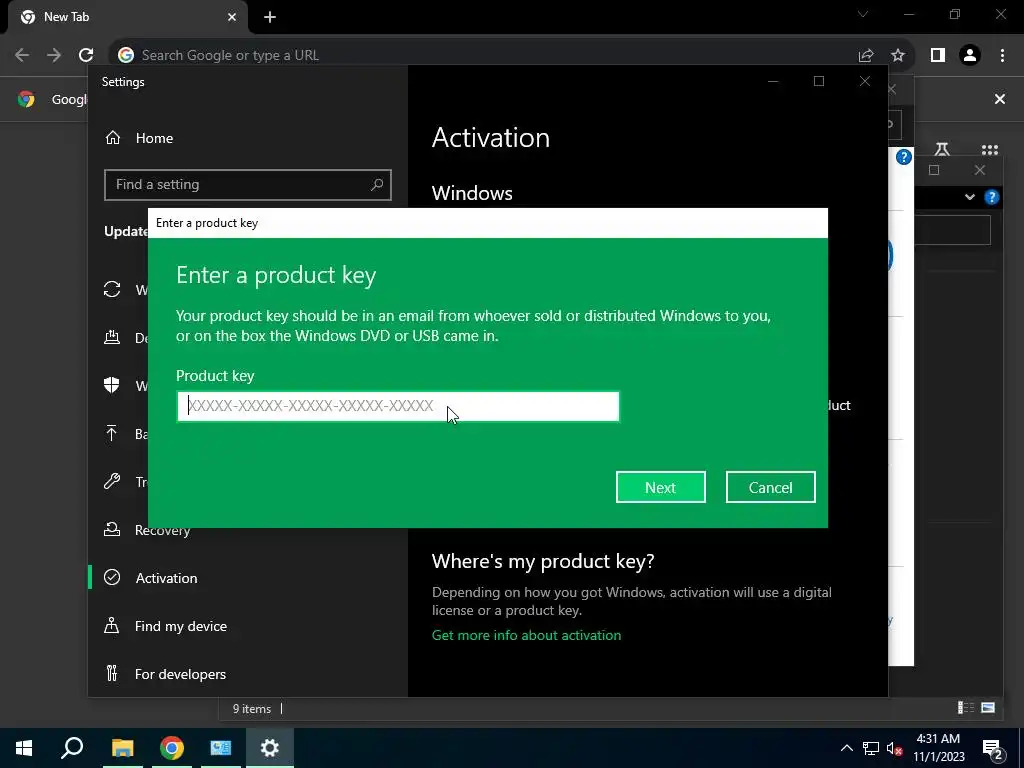This screenshot has width=1024, height=768.
Task: Open Chrome from taskbar
Action: (172, 747)
